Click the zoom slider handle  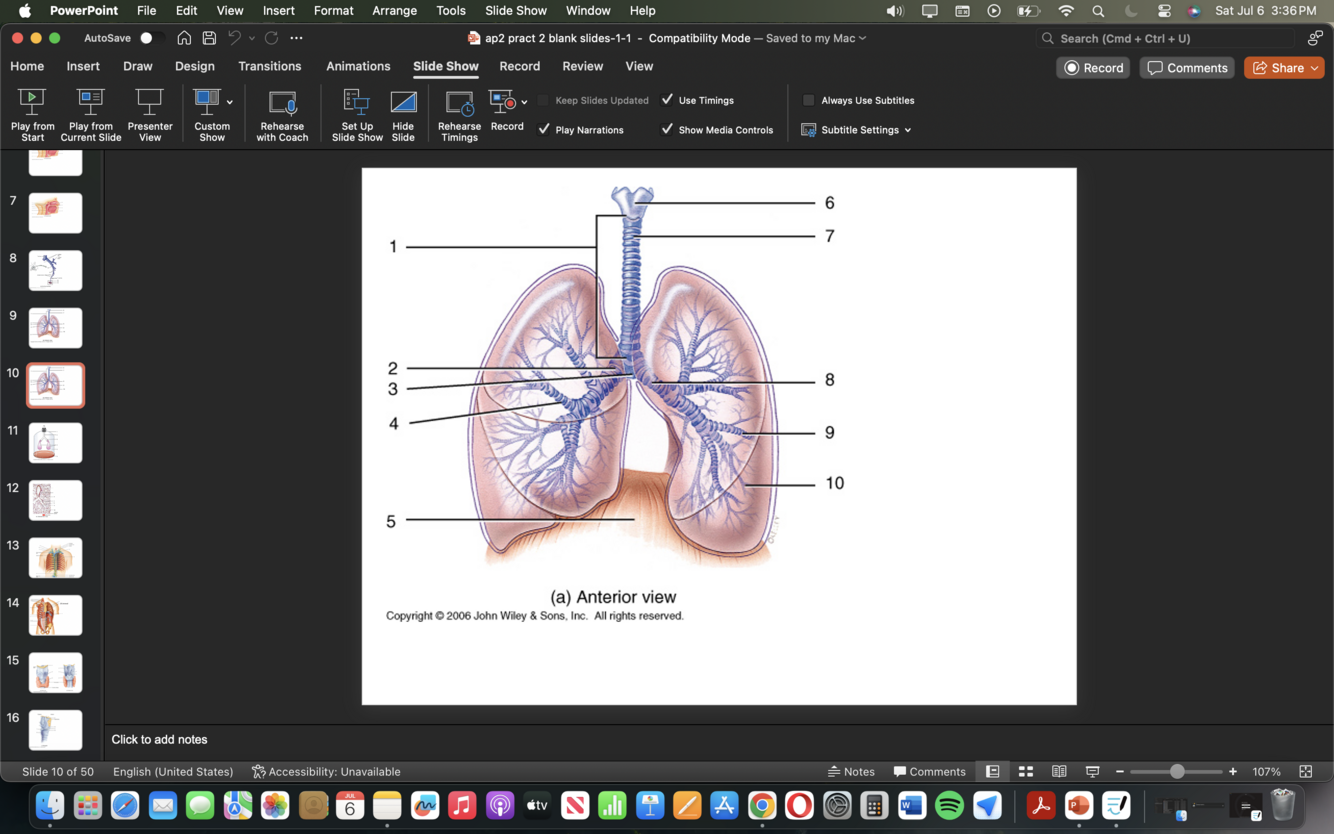(x=1177, y=771)
